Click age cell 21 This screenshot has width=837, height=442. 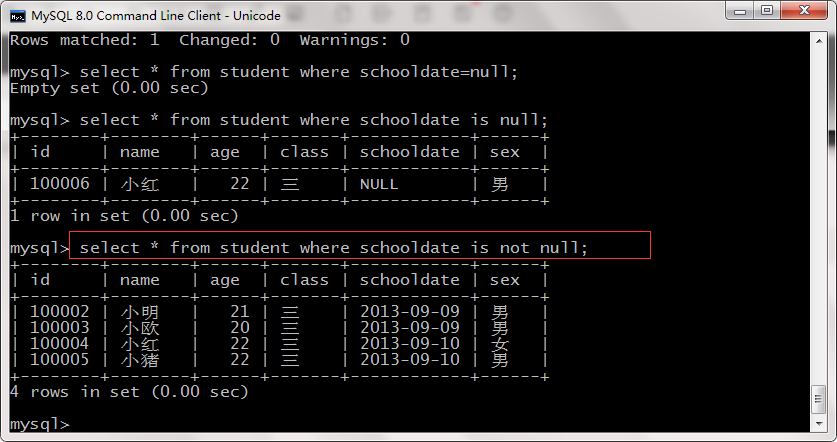(x=240, y=312)
